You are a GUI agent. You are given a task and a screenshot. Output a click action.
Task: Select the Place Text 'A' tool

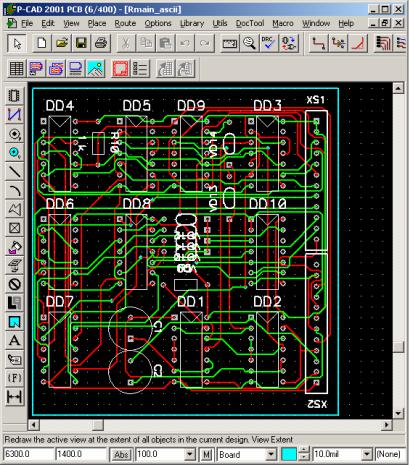(x=14, y=341)
